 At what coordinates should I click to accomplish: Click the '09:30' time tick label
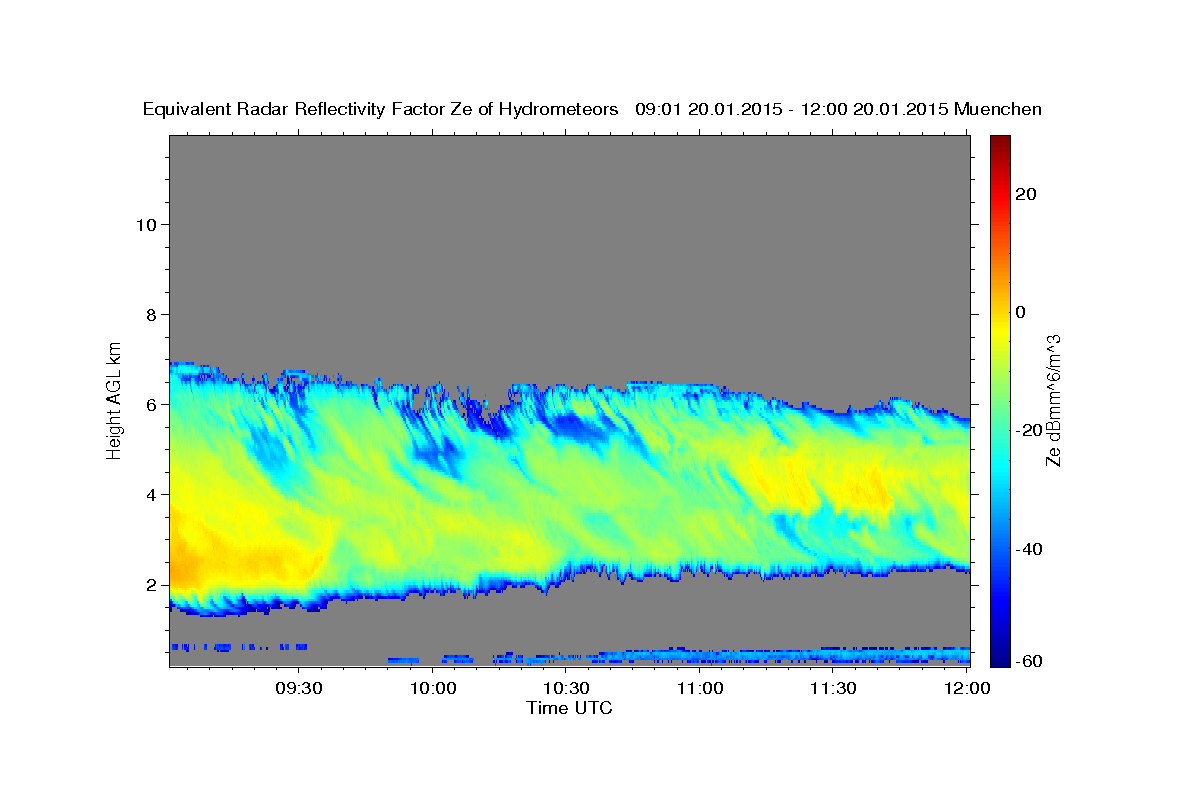(x=300, y=688)
